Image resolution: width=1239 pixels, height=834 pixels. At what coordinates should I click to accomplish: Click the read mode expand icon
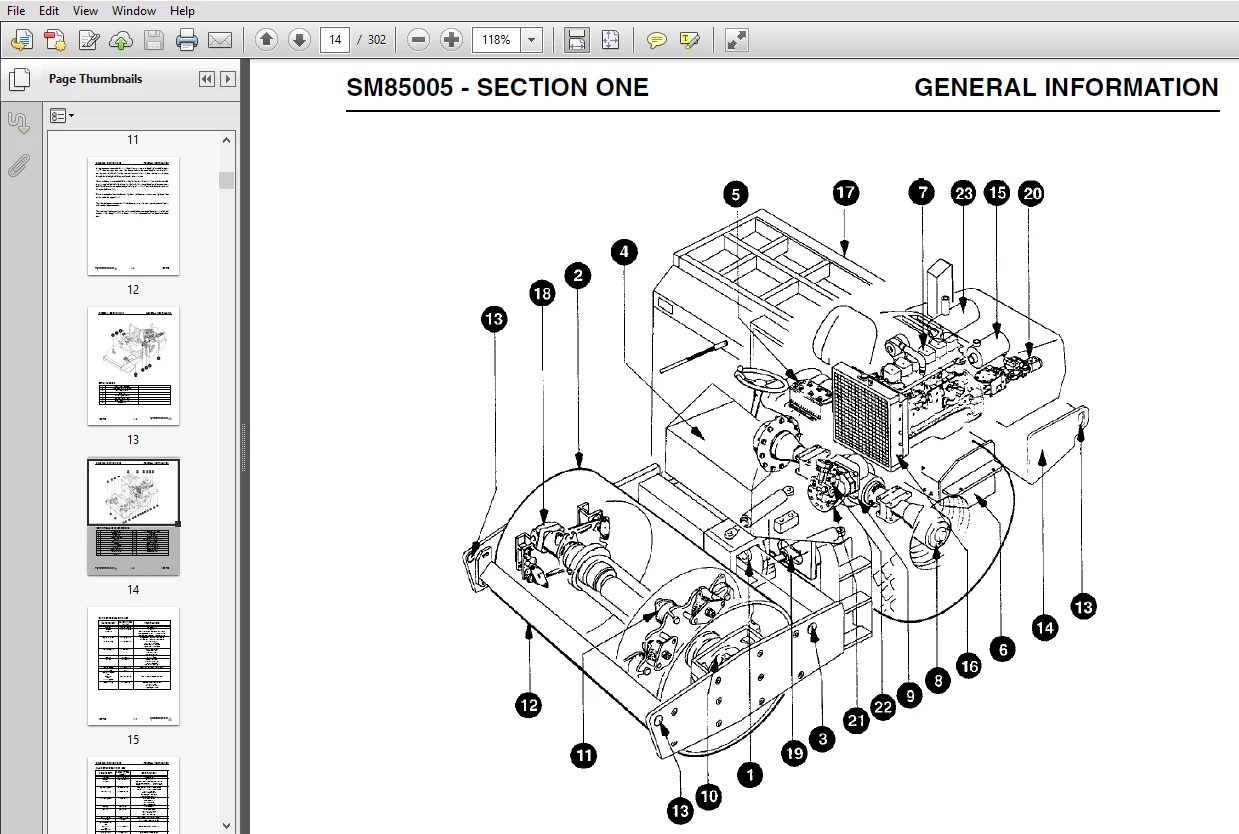click(x=736, y=40)
